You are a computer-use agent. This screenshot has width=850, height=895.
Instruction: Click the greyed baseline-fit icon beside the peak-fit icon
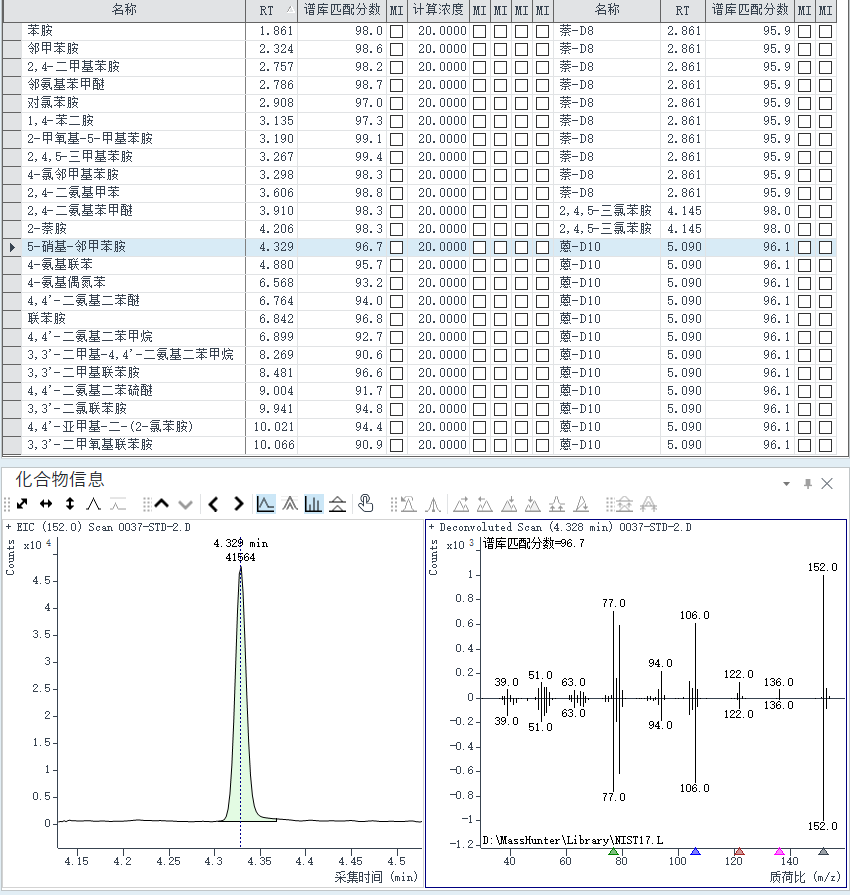click(x=118, y=504)
